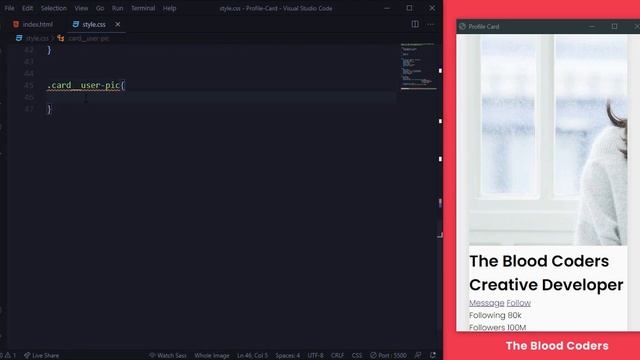Click the notifications icon in status bar
The image size is (640, 360).
coord(433,356)
